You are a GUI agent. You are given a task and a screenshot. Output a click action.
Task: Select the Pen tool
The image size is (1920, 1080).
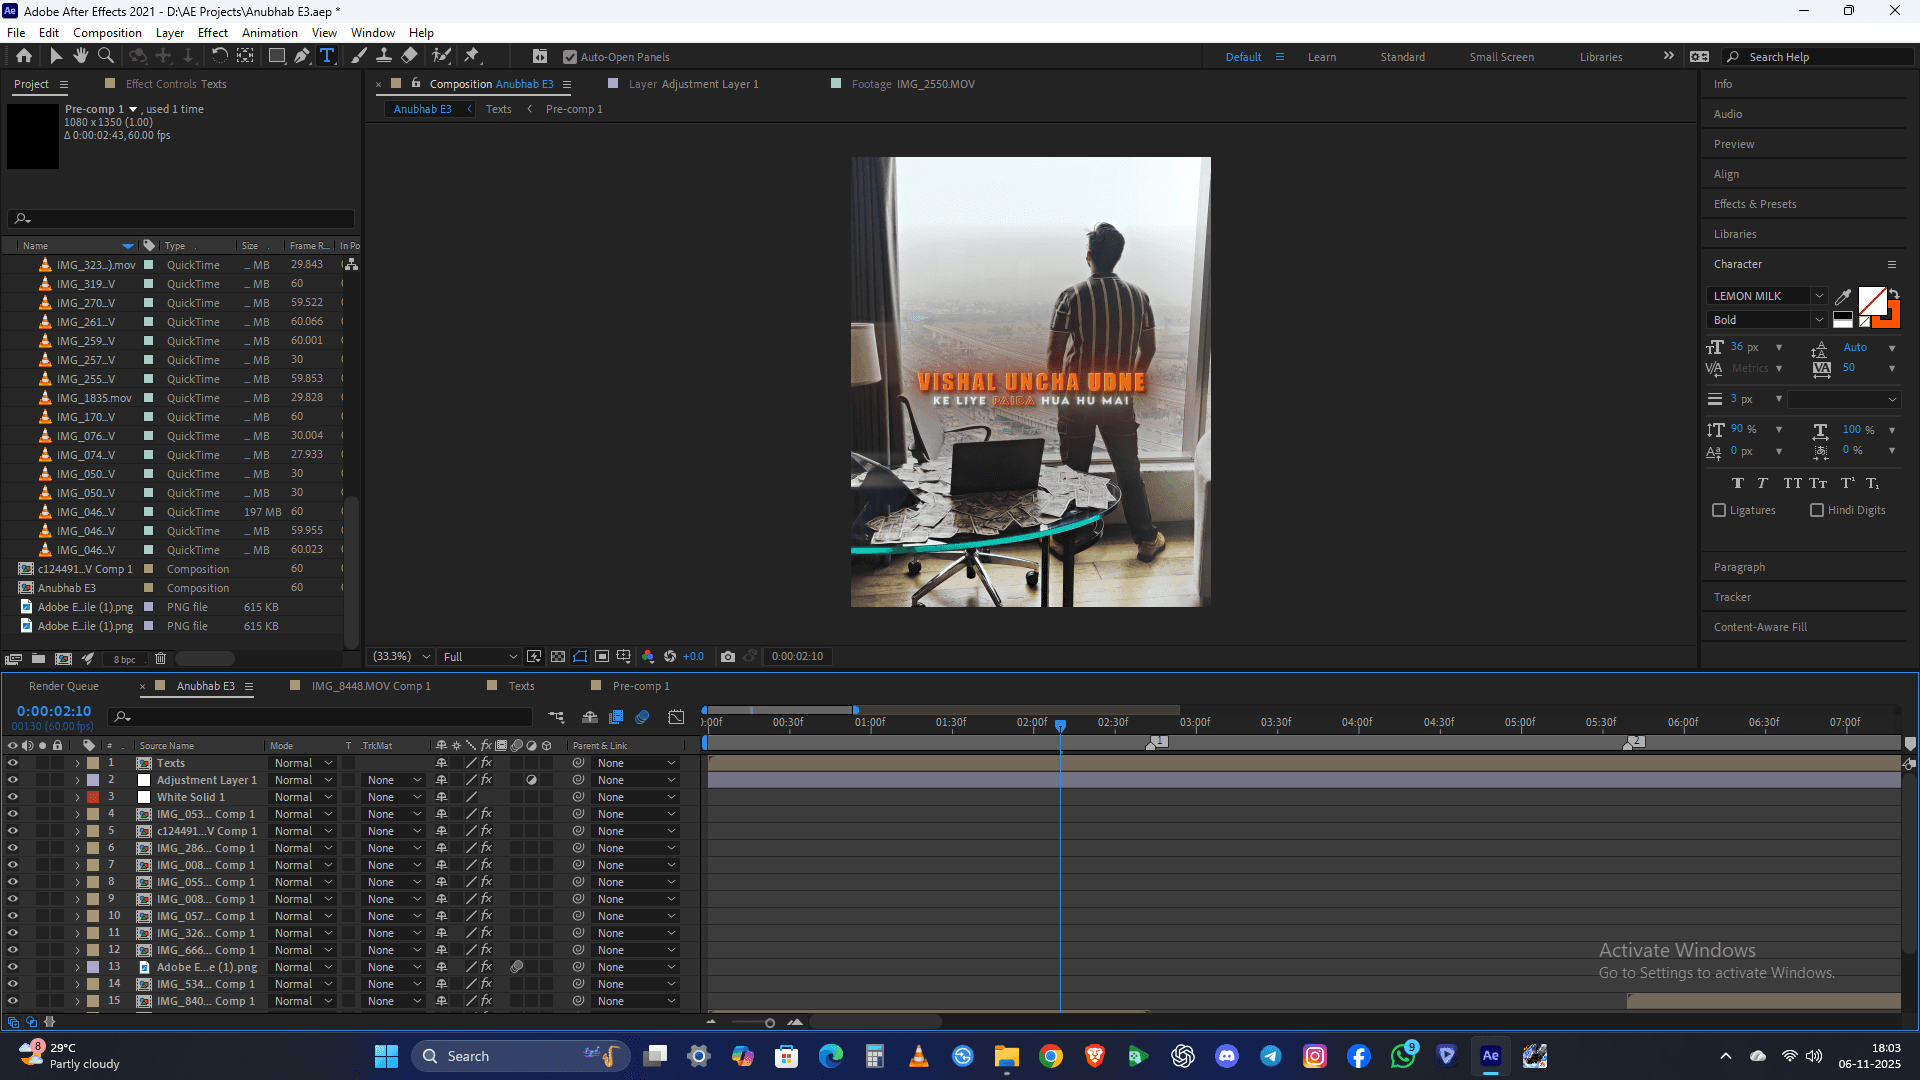[302, 56]
